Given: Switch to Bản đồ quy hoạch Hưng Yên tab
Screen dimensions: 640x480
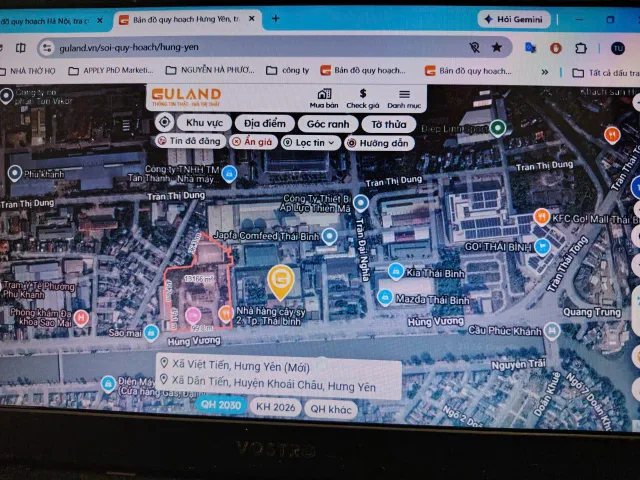Looking at the screenshot, I should (x=187, y=19).
